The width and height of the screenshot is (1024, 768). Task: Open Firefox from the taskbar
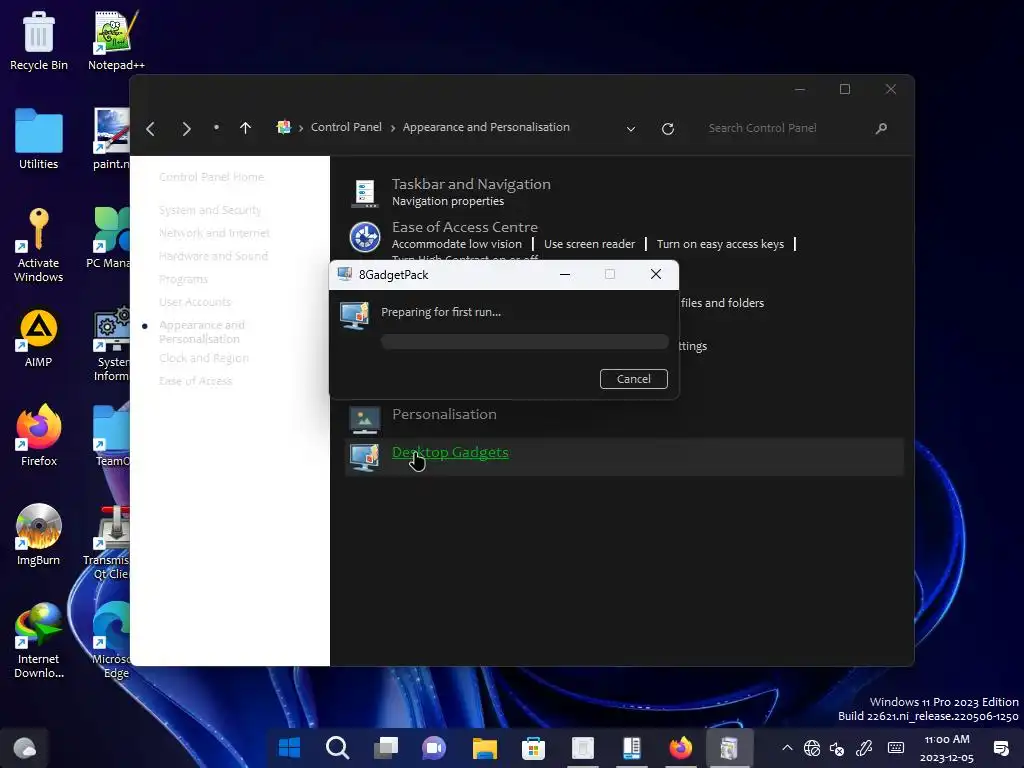(680, 748)
